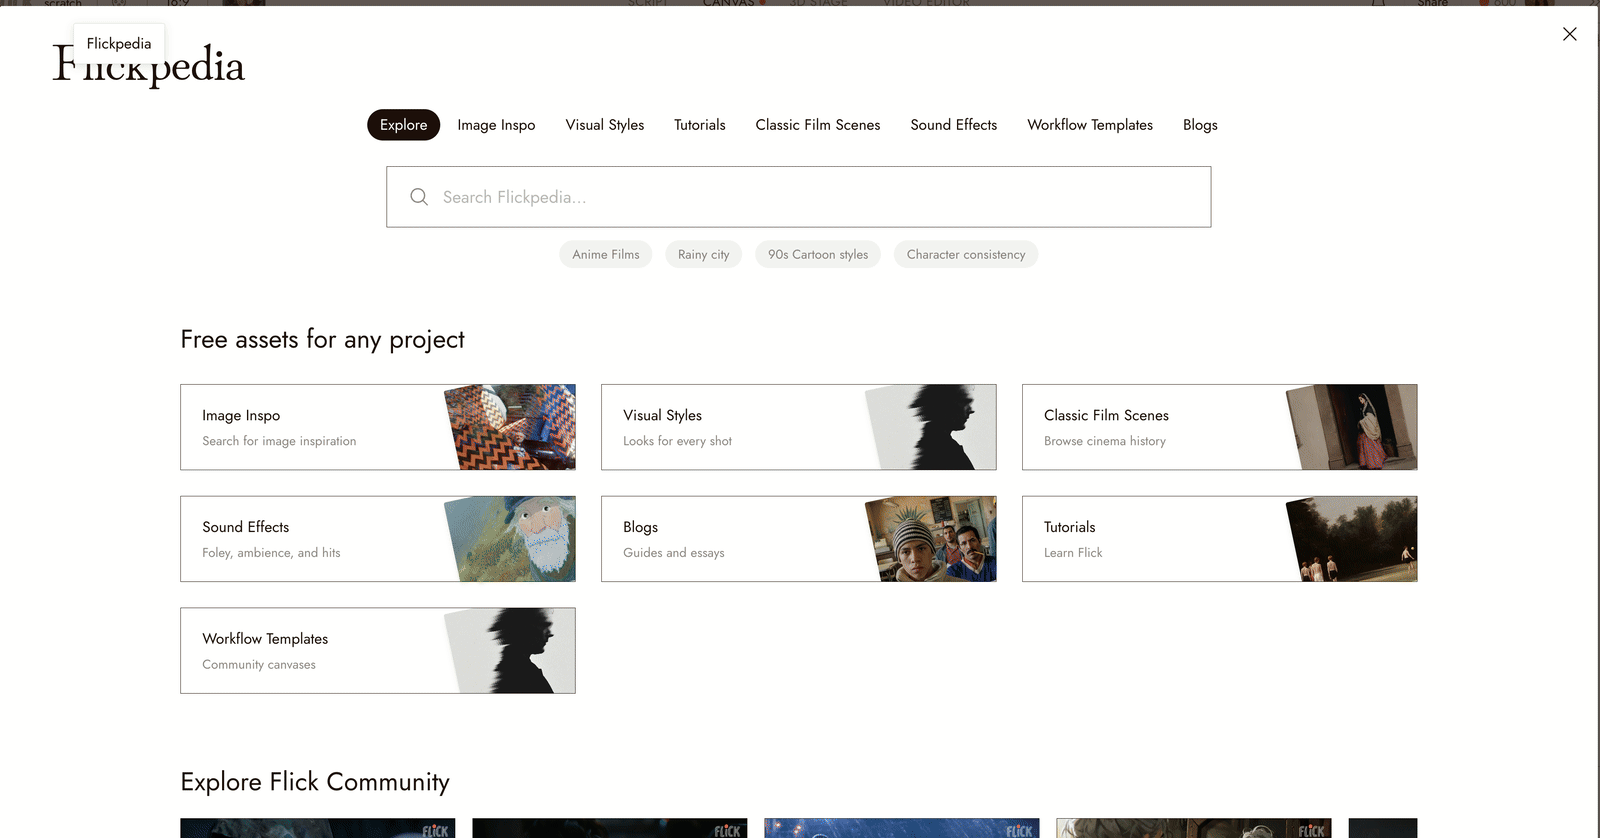Image resolution: width=1600 pixels, height=838 pixels.
Task: Click the Character consistency suggestion chip
Action: pyautogui.click(x=966, y=255)
